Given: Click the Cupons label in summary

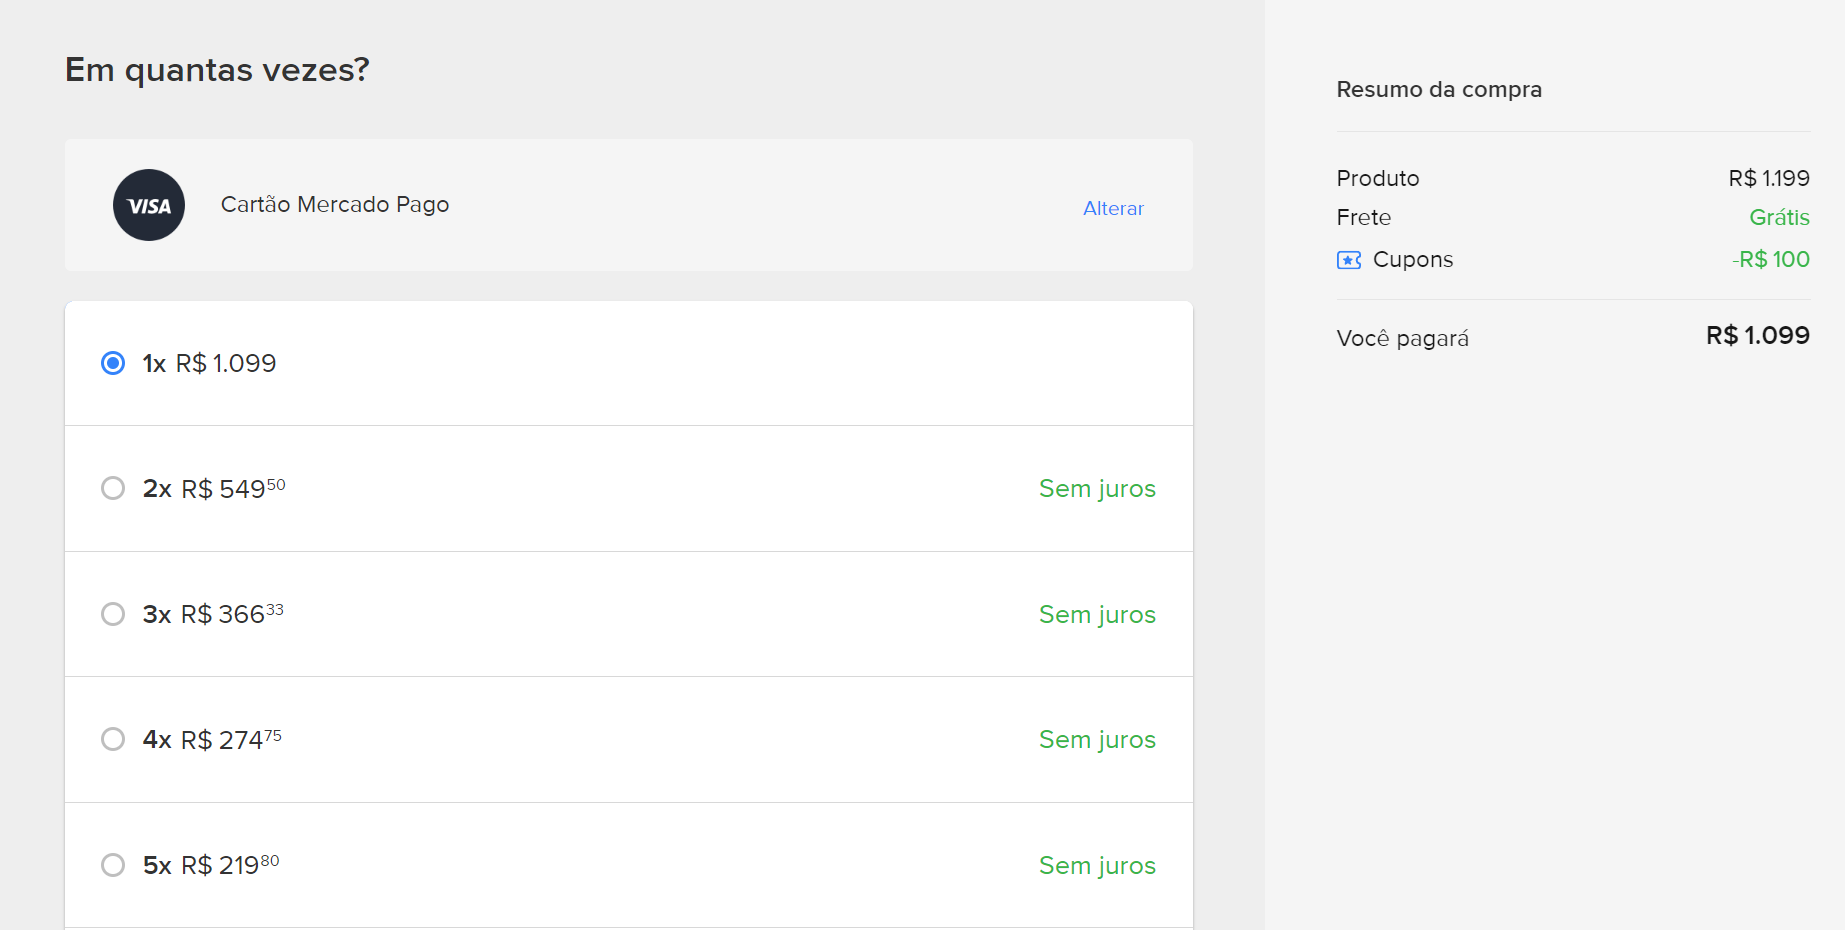Looking at the screenshot, I should (x=1412, y=260).
